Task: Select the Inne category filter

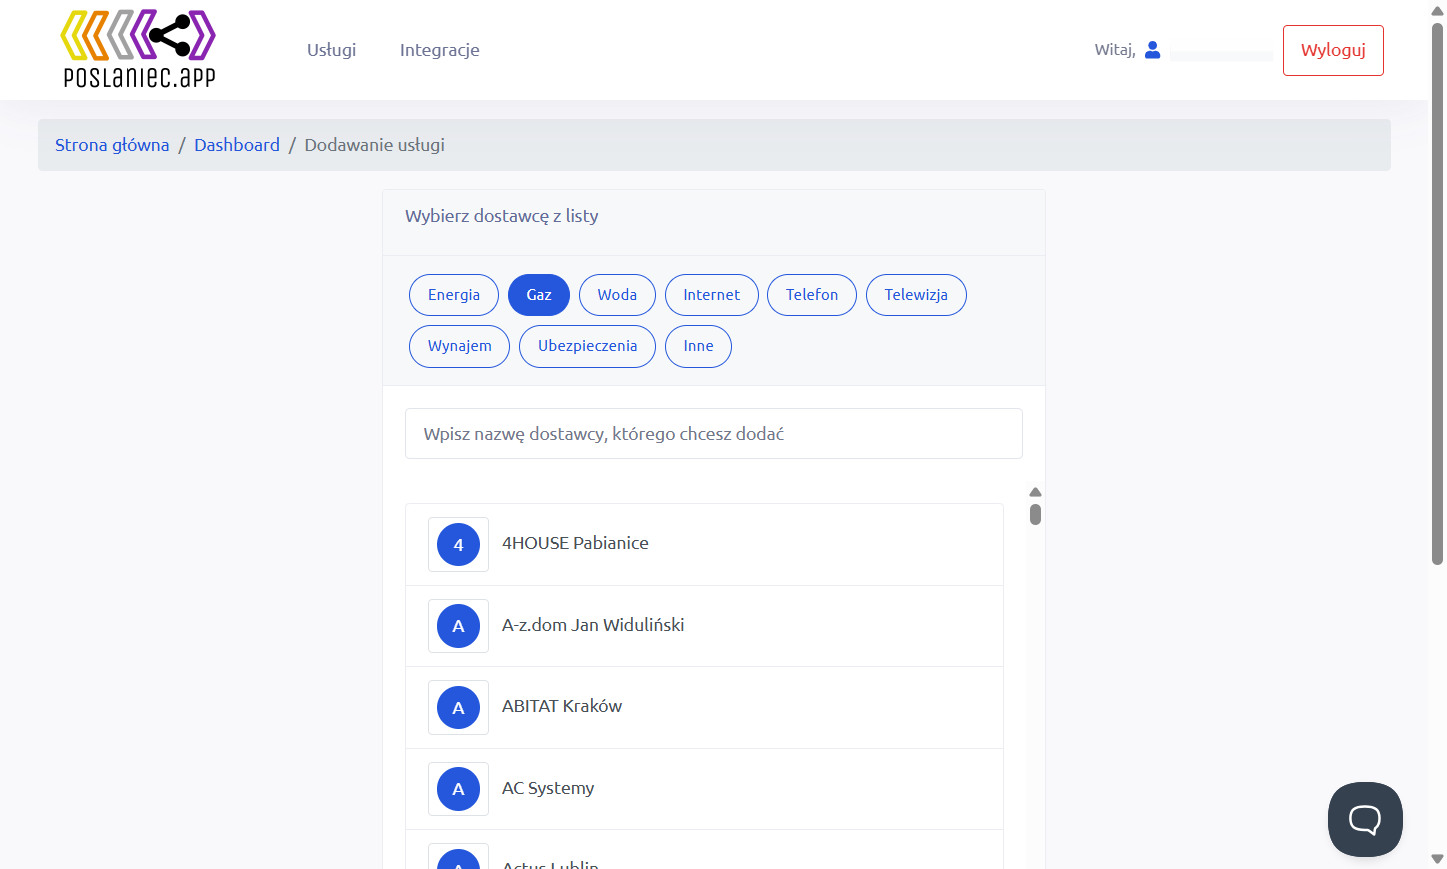Action: point(698,346)
